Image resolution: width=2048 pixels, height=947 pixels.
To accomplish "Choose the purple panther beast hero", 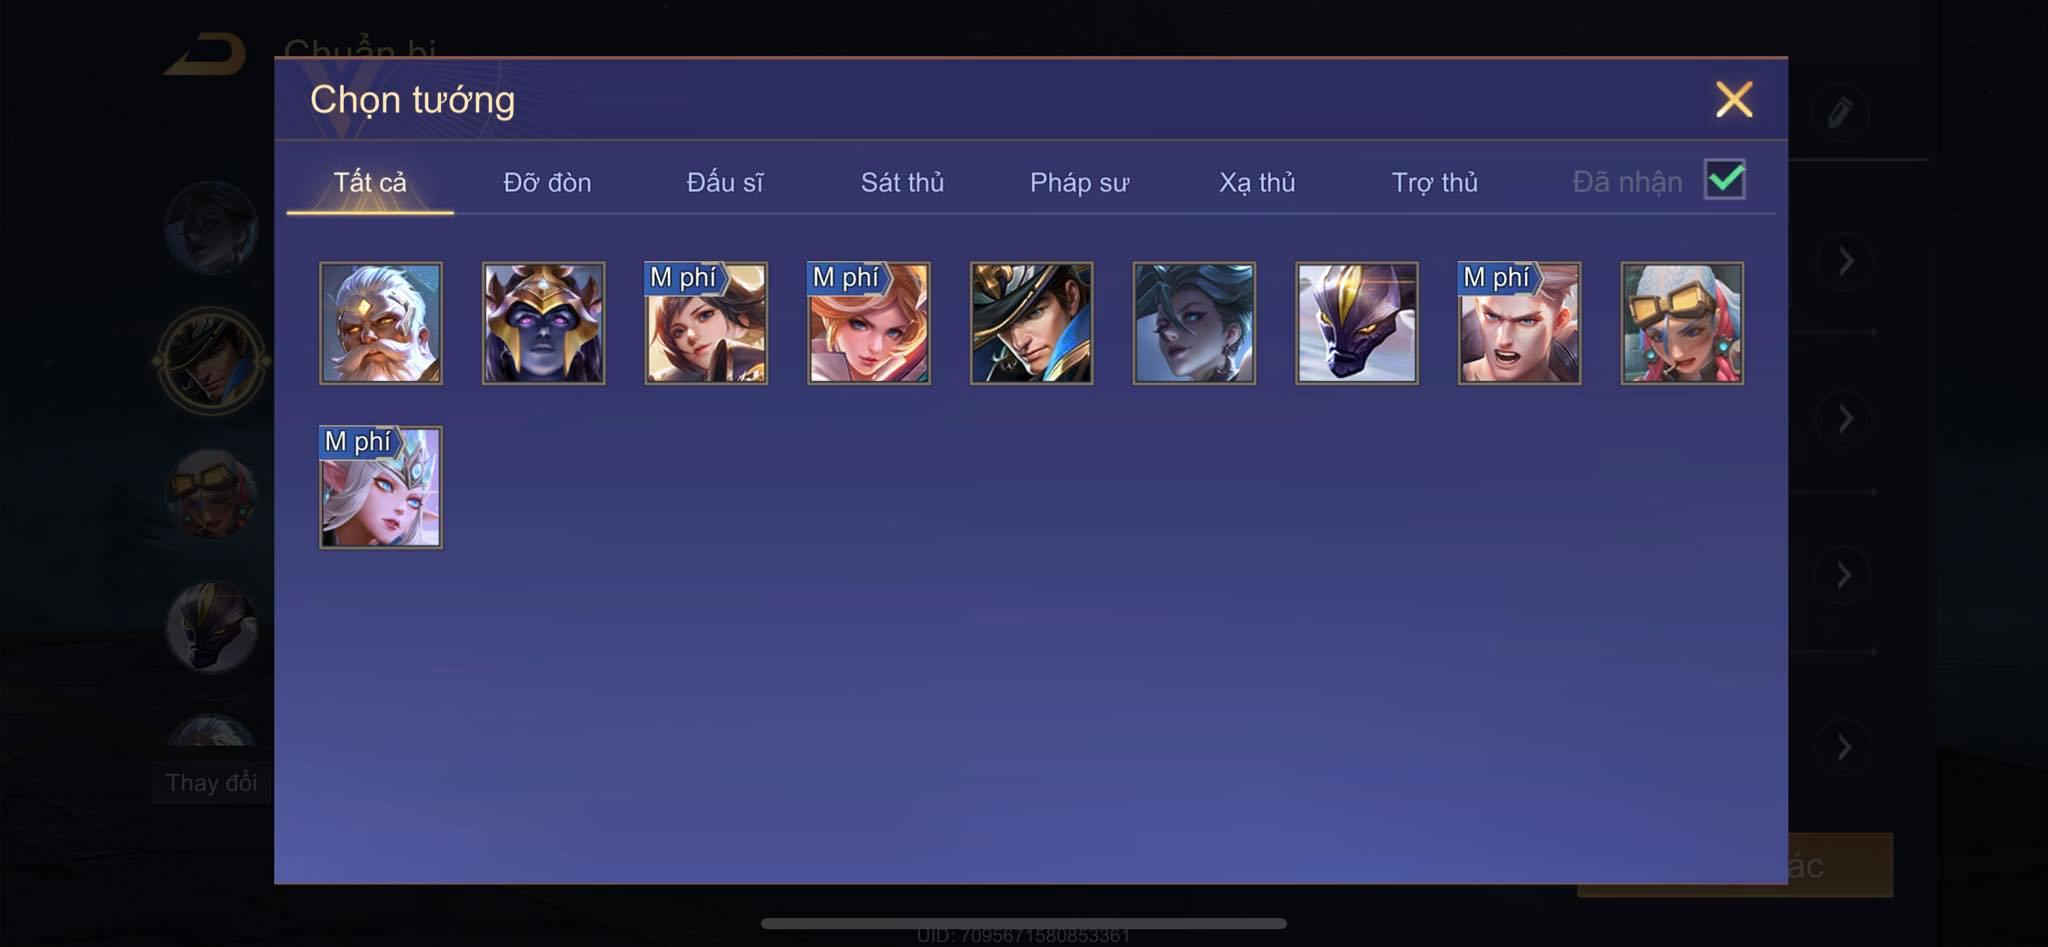I will [1357, 323].
